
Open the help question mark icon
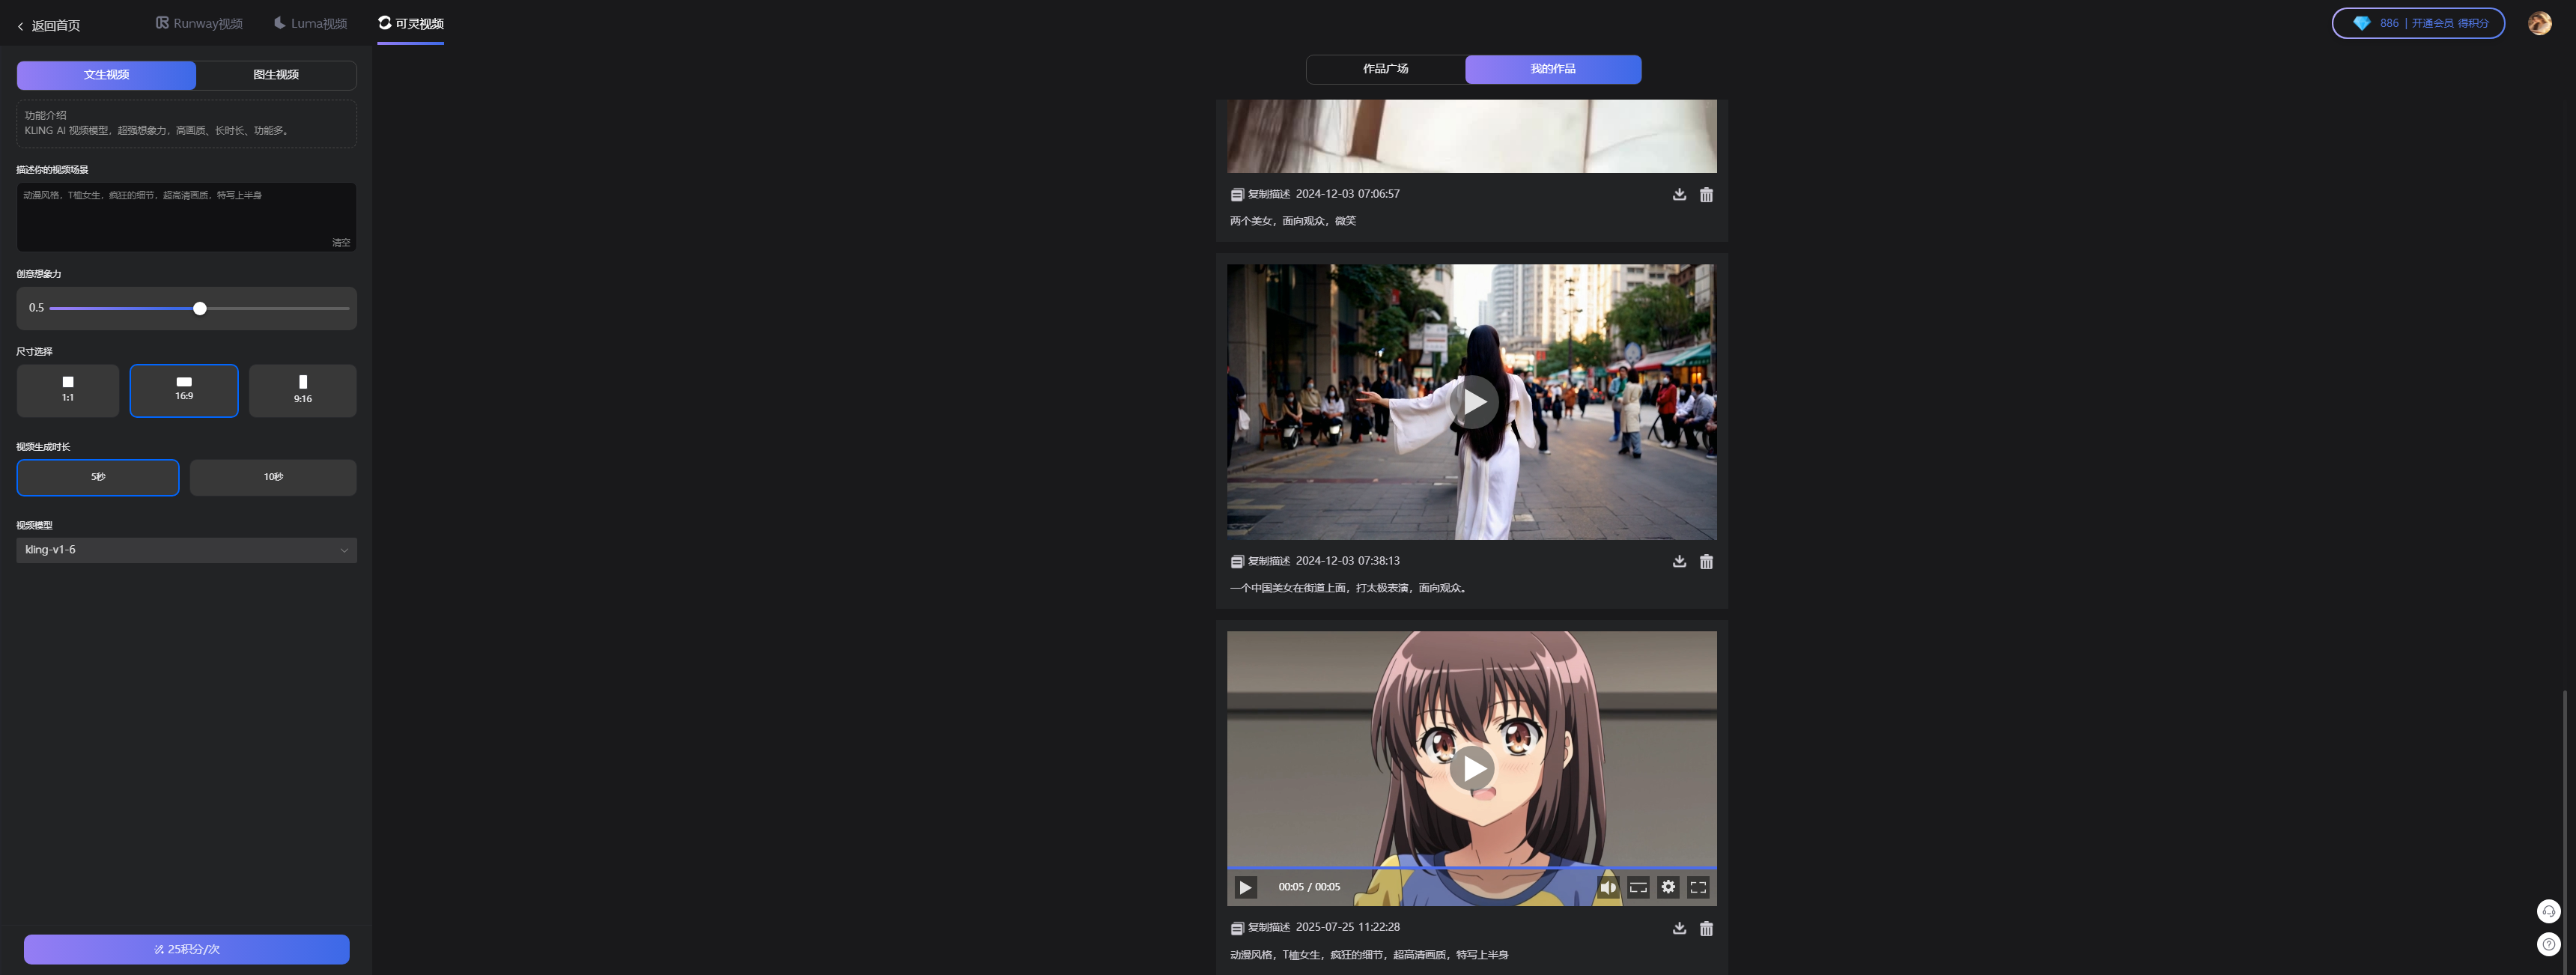pyautogui.click(x=2549, y=944)
